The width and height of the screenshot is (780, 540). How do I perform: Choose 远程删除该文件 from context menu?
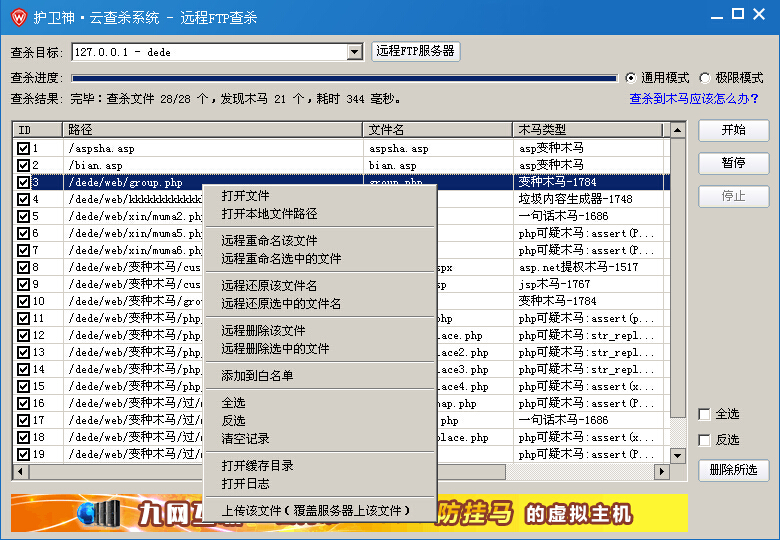(264, 331)
